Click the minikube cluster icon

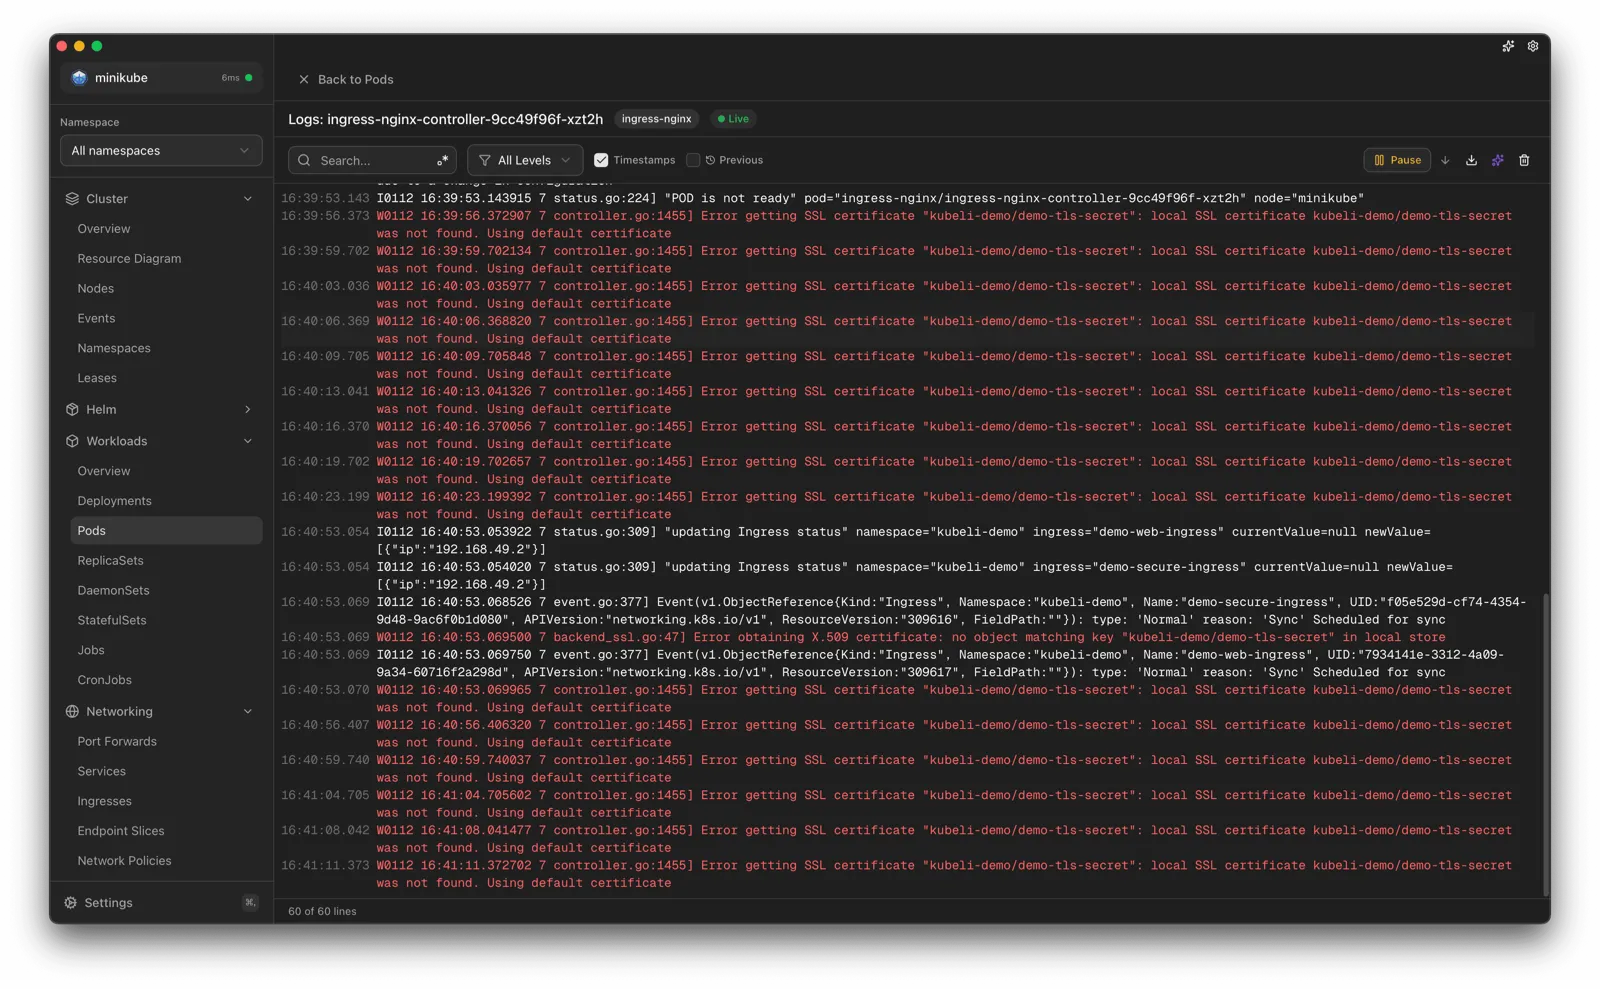79,77
